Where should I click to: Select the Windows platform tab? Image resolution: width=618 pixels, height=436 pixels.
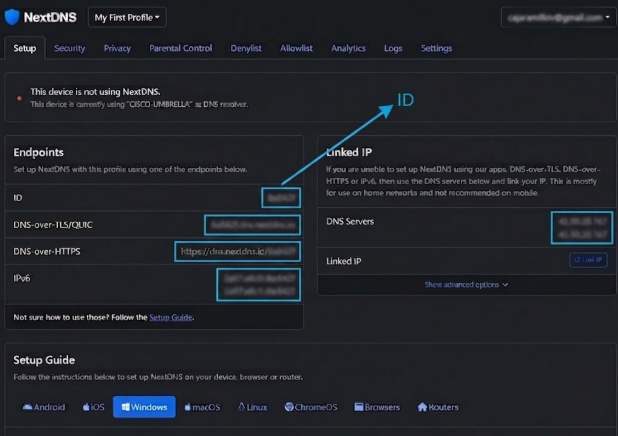[x=144, y=407]
